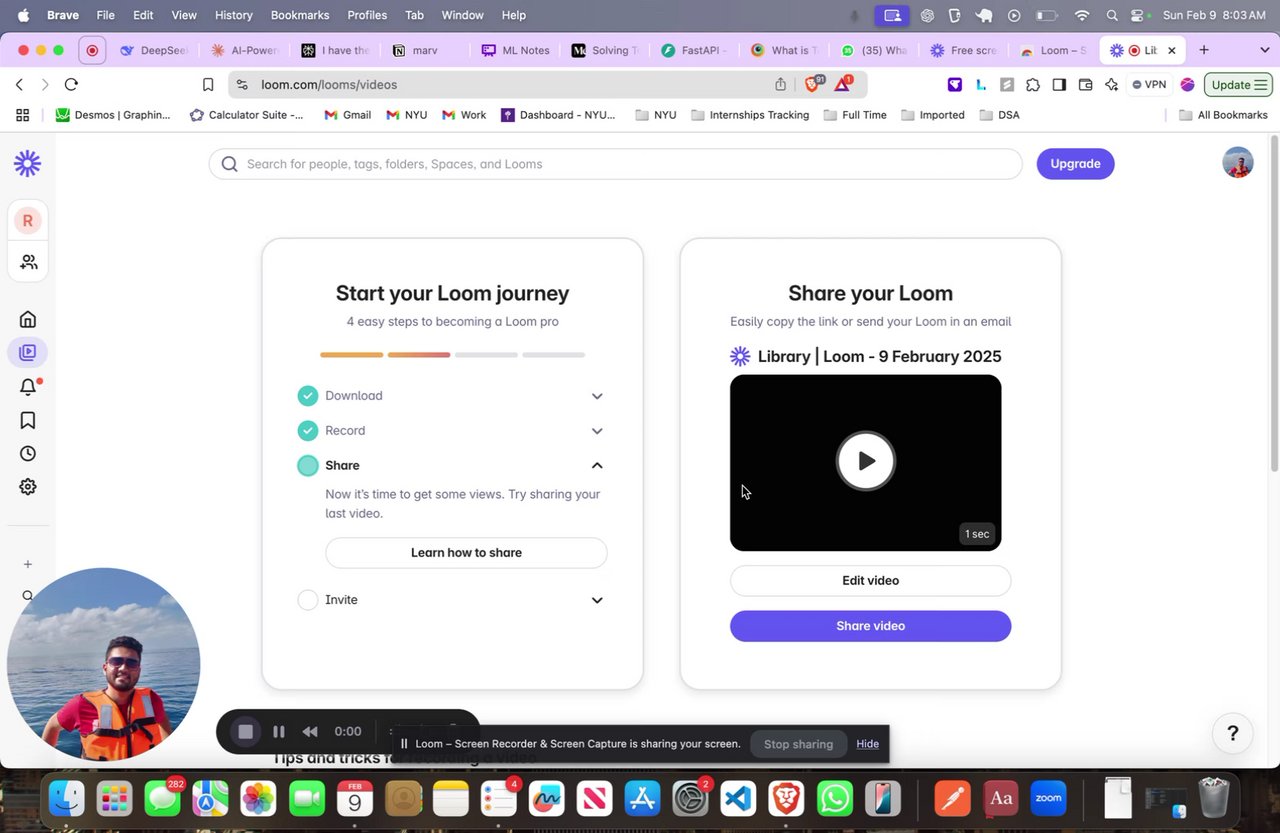The width and height of the screenshot is (1280, 833).
Task: Stop the recording with square button
Action: [x=245, y=731]
